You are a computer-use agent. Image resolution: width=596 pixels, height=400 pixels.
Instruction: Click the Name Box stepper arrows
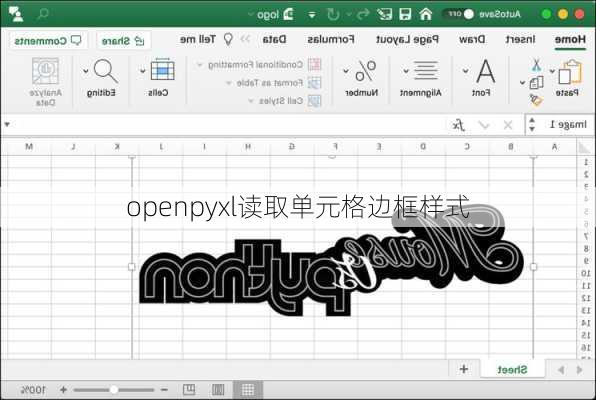tap(532, 125)
